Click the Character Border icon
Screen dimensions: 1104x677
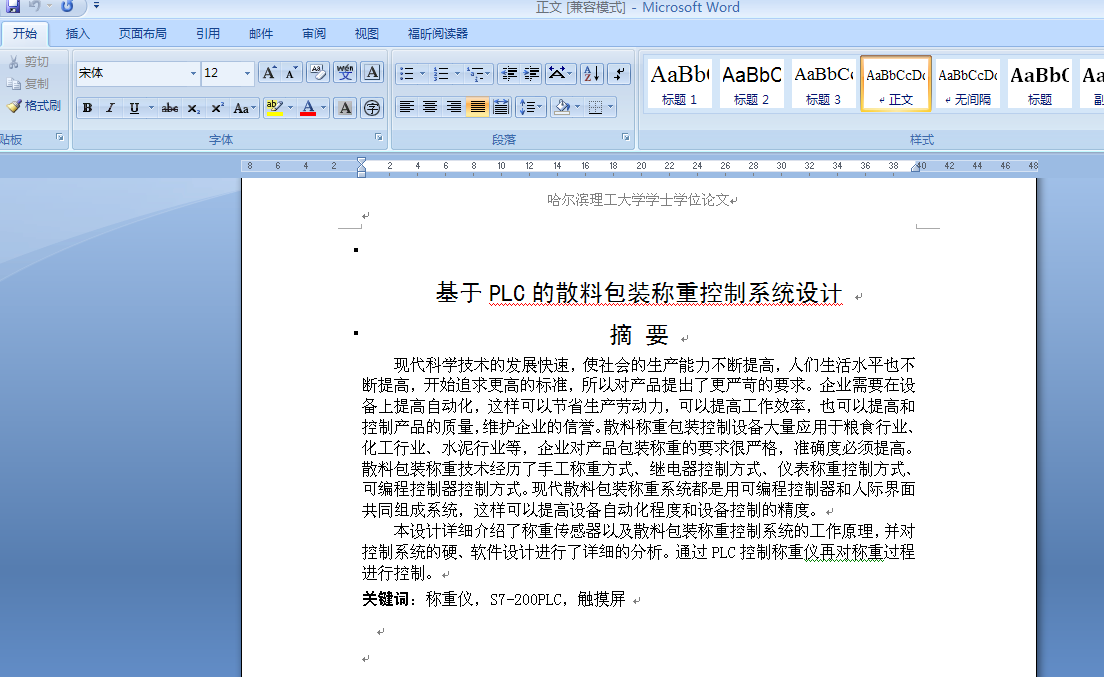tap(372, 72)
